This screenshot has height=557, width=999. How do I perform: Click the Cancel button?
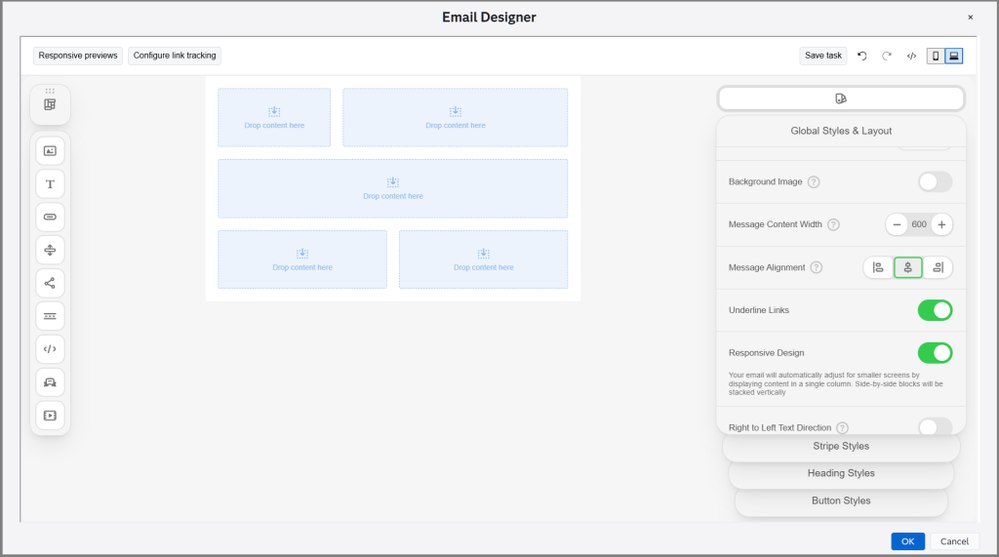point(954,541)
